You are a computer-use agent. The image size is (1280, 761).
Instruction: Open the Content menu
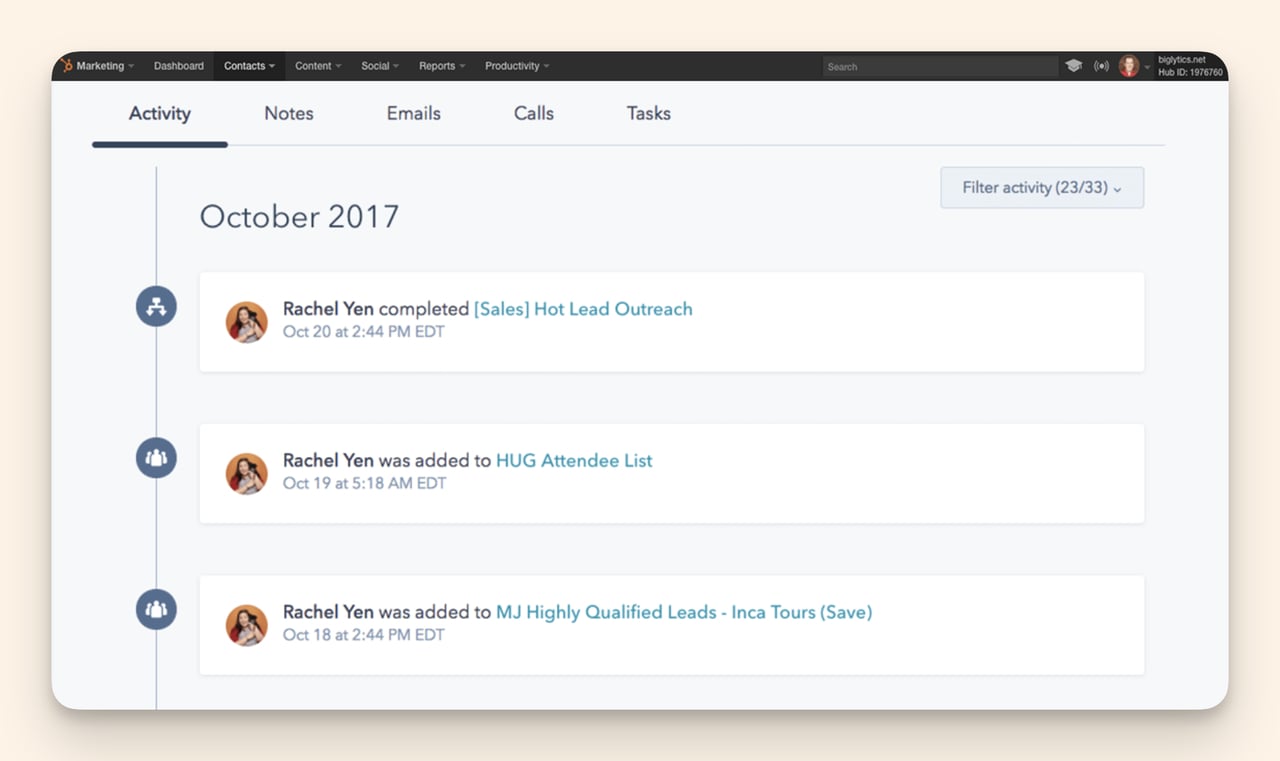(318, 66)
